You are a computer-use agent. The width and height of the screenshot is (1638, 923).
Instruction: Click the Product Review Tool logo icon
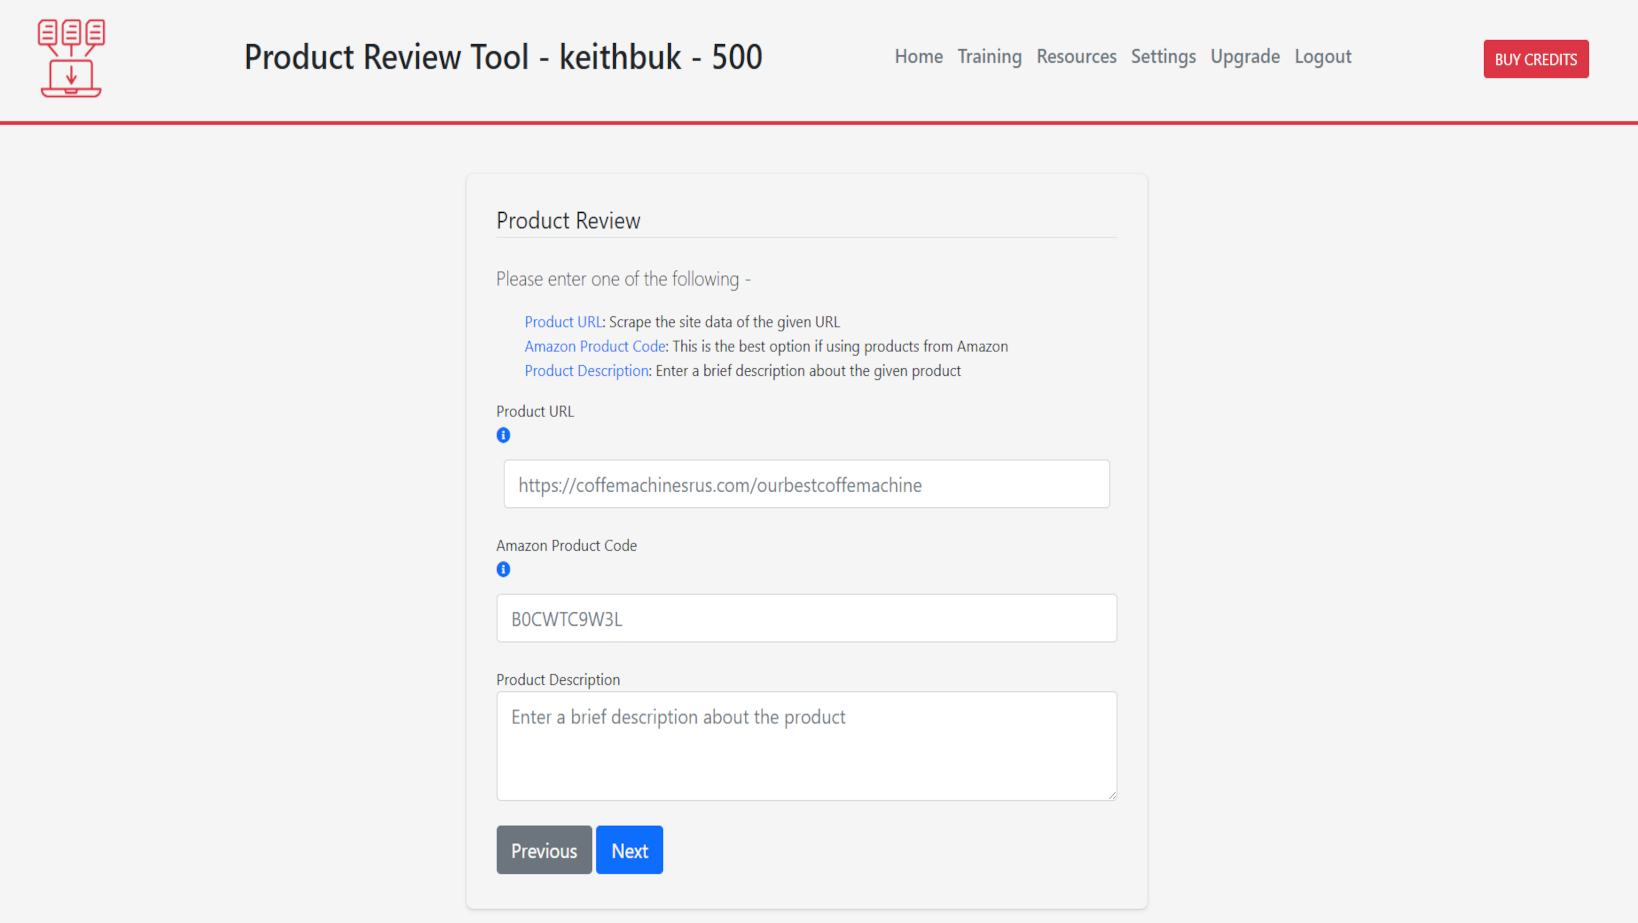pyautogui.click(x=70, y=57)
